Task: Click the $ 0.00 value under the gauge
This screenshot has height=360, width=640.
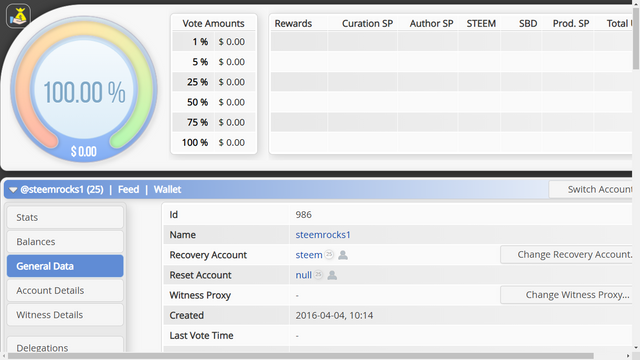Action: click(x=84, y=151)
